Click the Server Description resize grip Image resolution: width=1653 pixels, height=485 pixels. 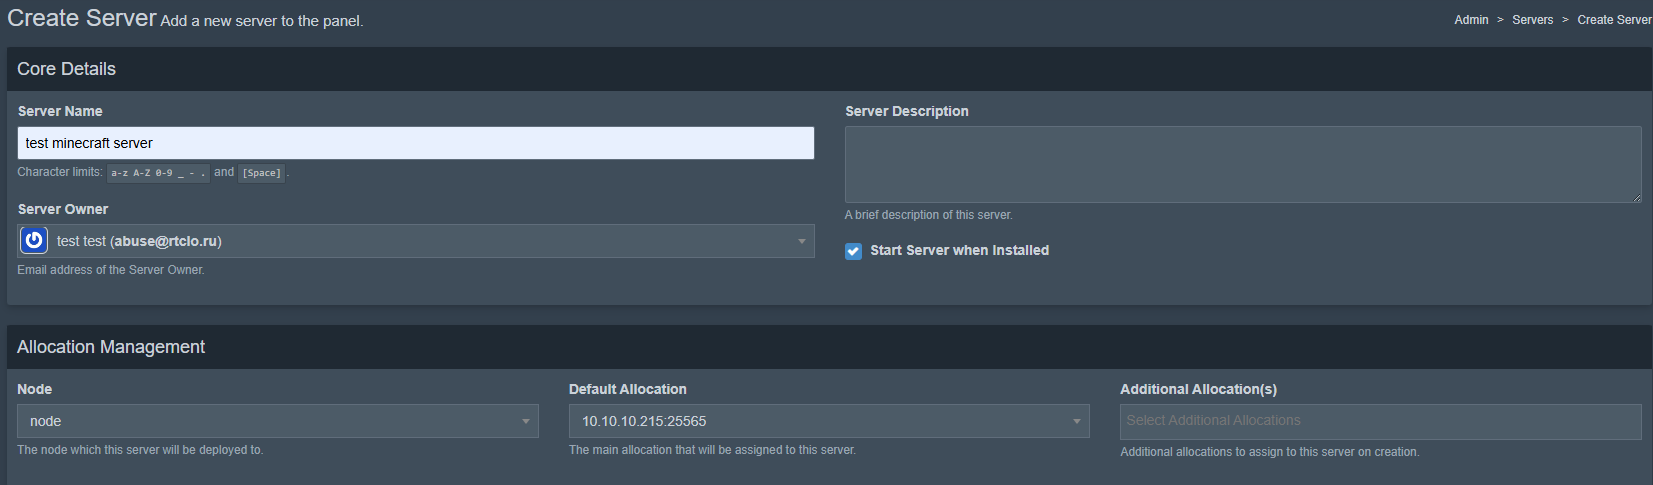(x=1636, y=198)
